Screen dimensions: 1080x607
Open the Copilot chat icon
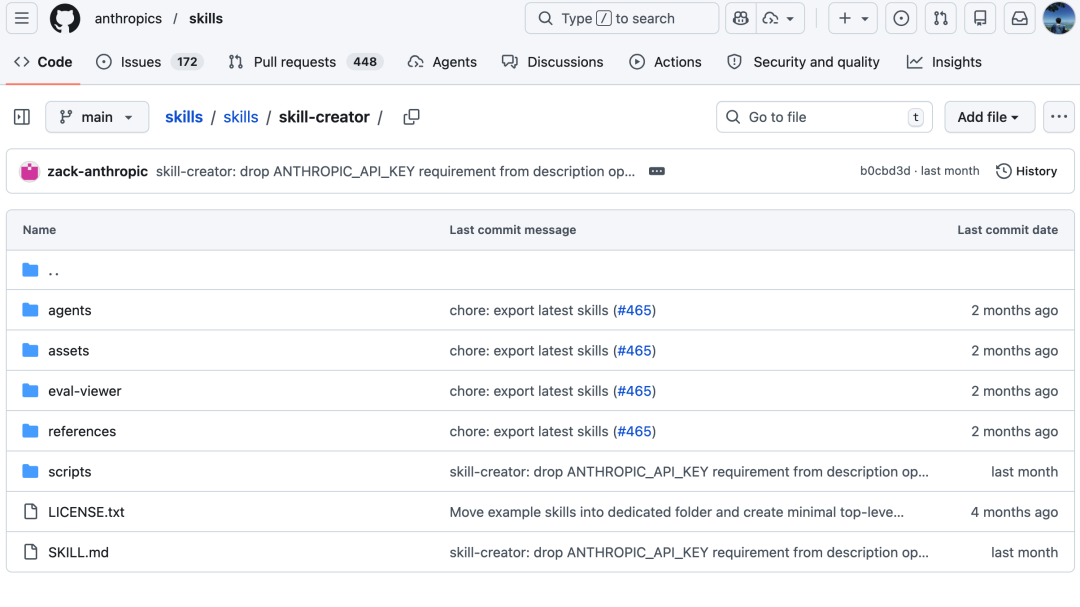click(740, 19)
